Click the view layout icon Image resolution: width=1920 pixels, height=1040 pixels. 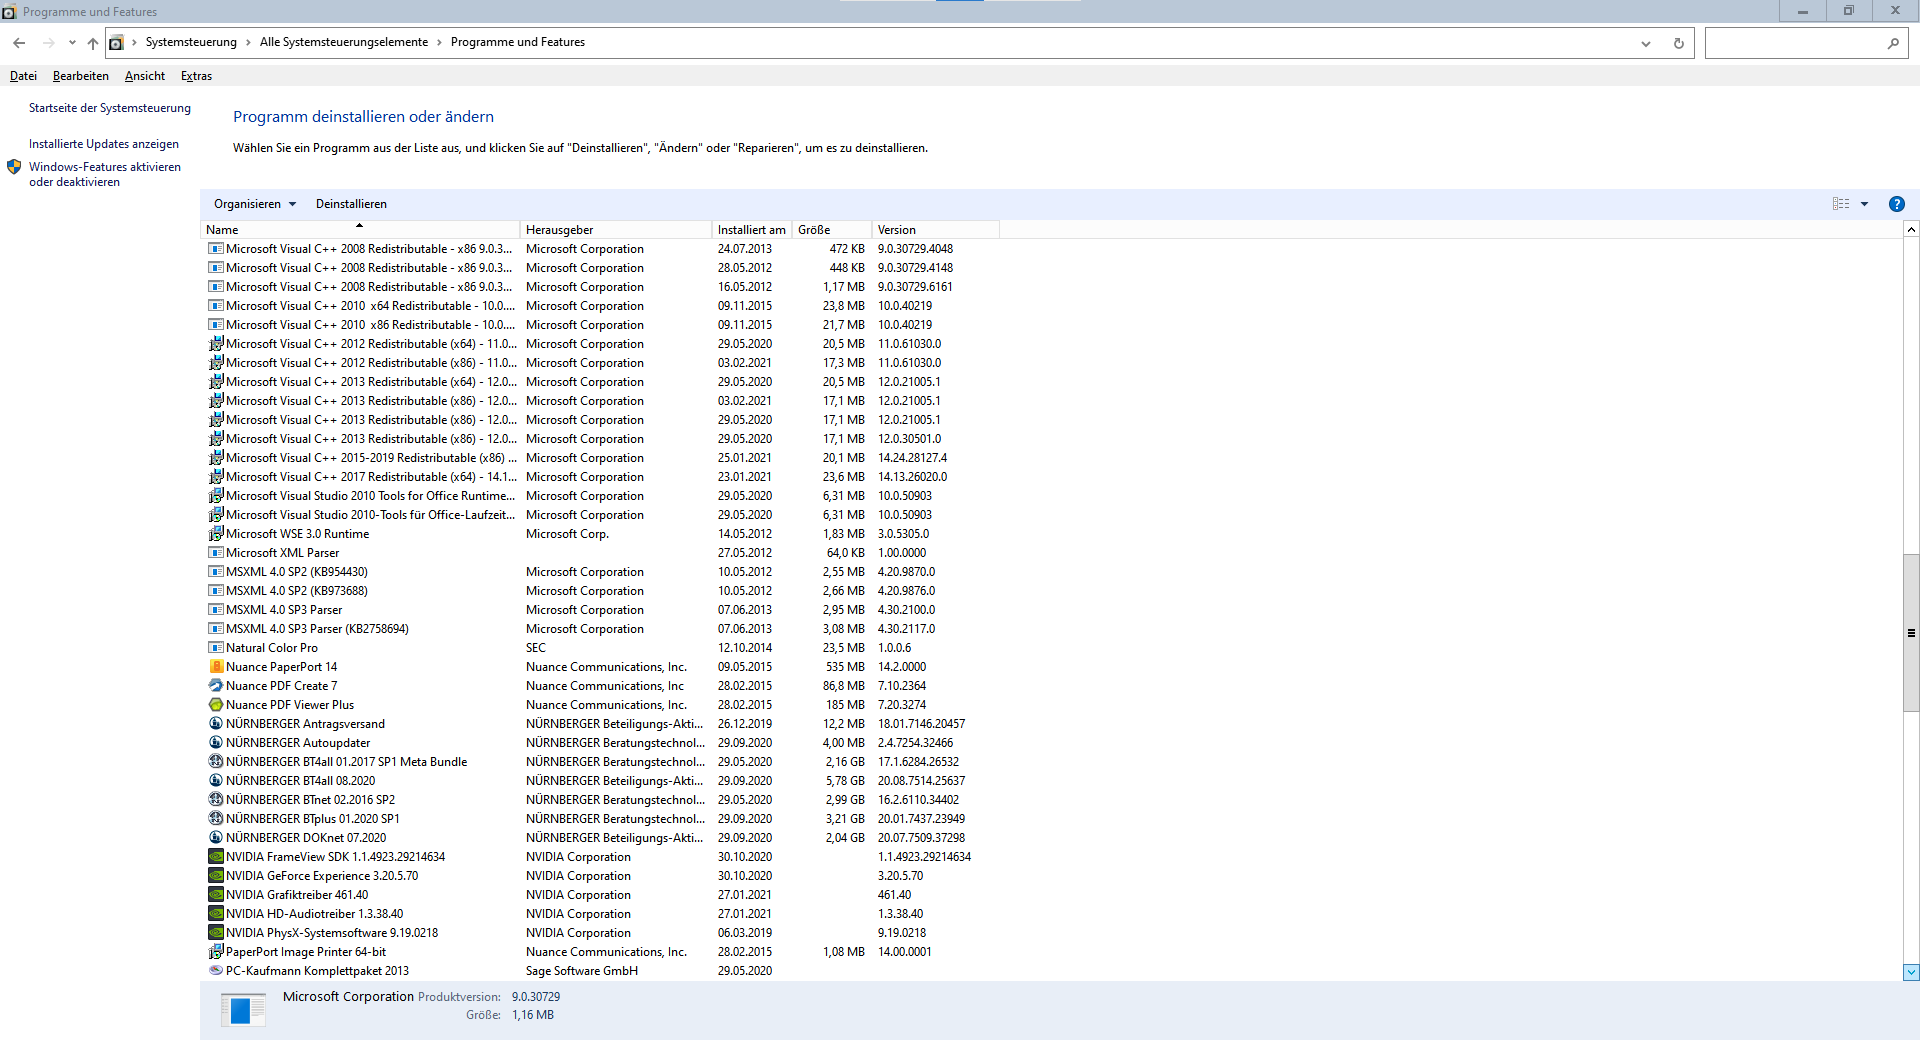[1841, 204]
